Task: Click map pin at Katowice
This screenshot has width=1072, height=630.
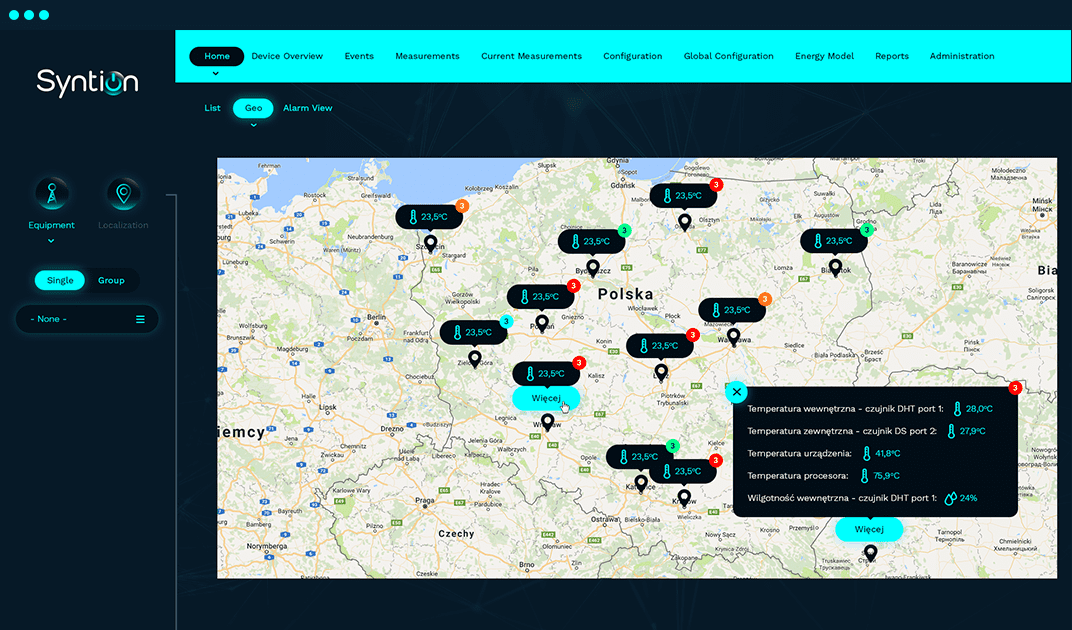Action: 641,483
